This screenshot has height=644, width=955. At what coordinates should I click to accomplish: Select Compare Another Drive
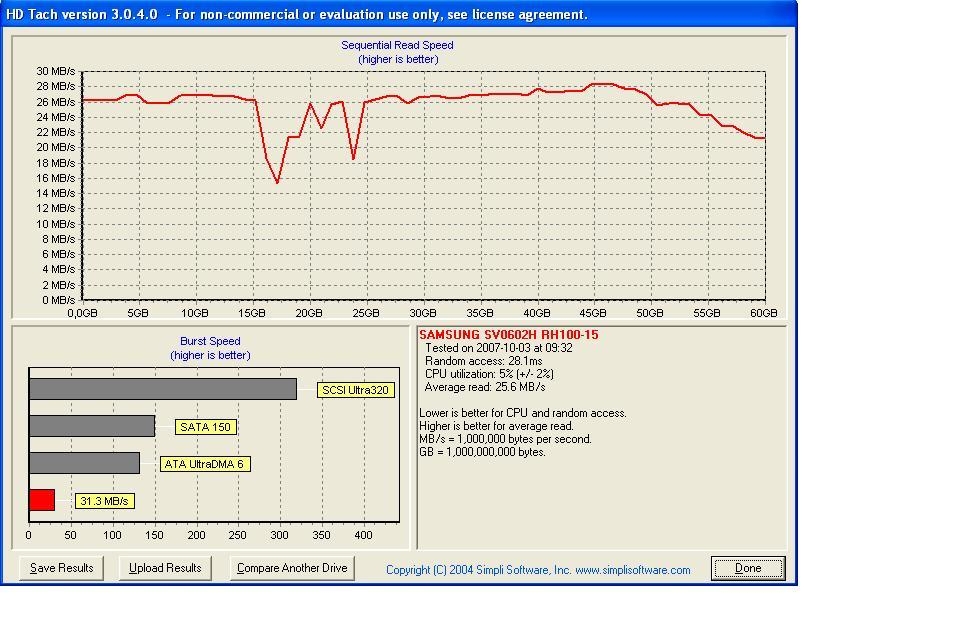pyautogui.click(x=292, y=568)
